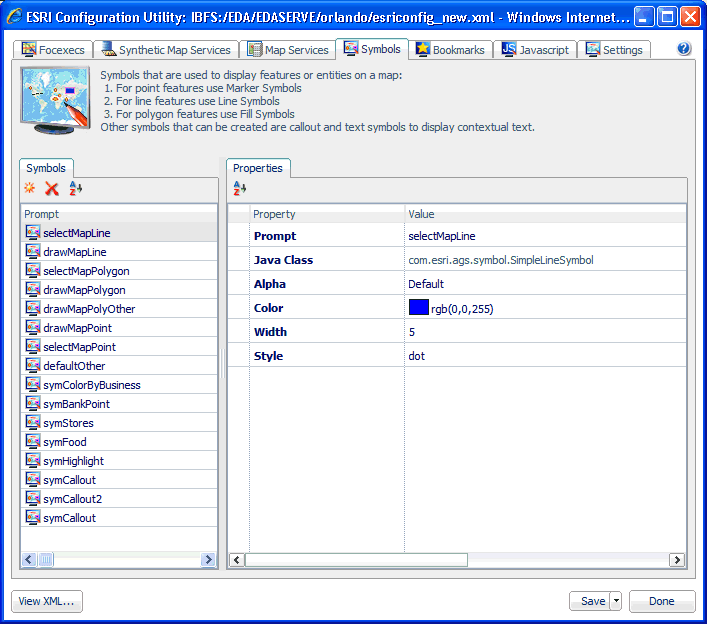Click the Internet Explorer title bar icon
Screen dimensions: 707x624
(x=14, y=17)
